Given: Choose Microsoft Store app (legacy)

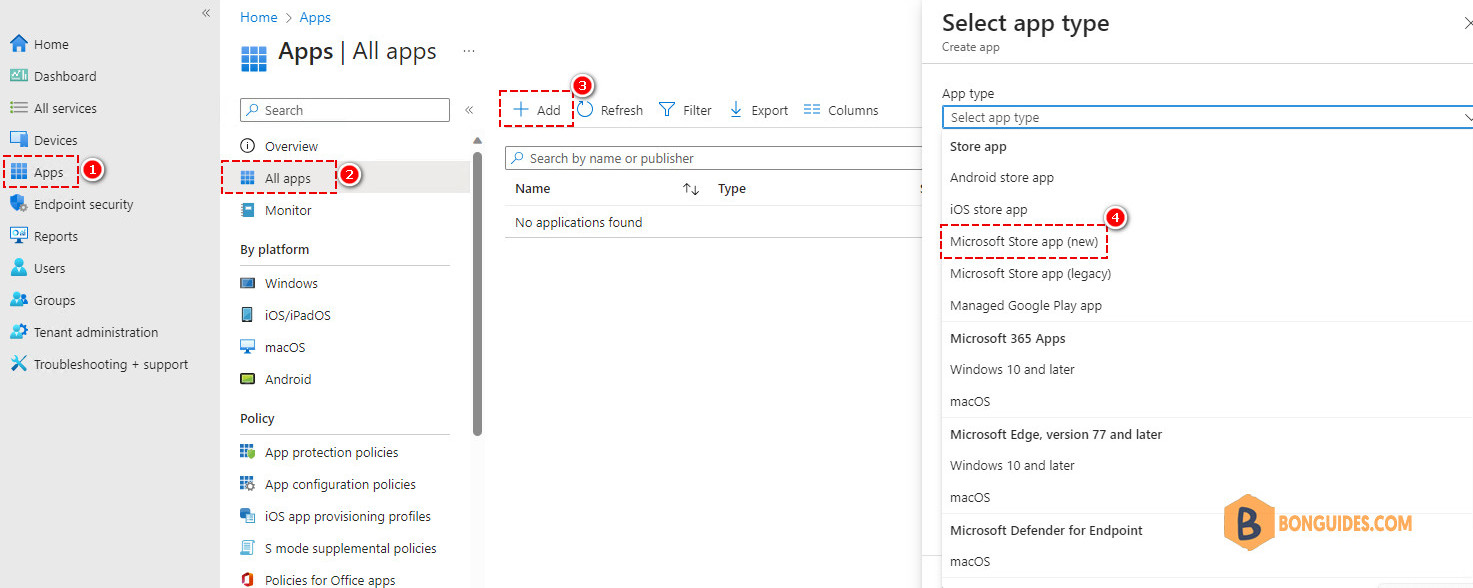Looking at the screenshot, I should point(1031,273).
